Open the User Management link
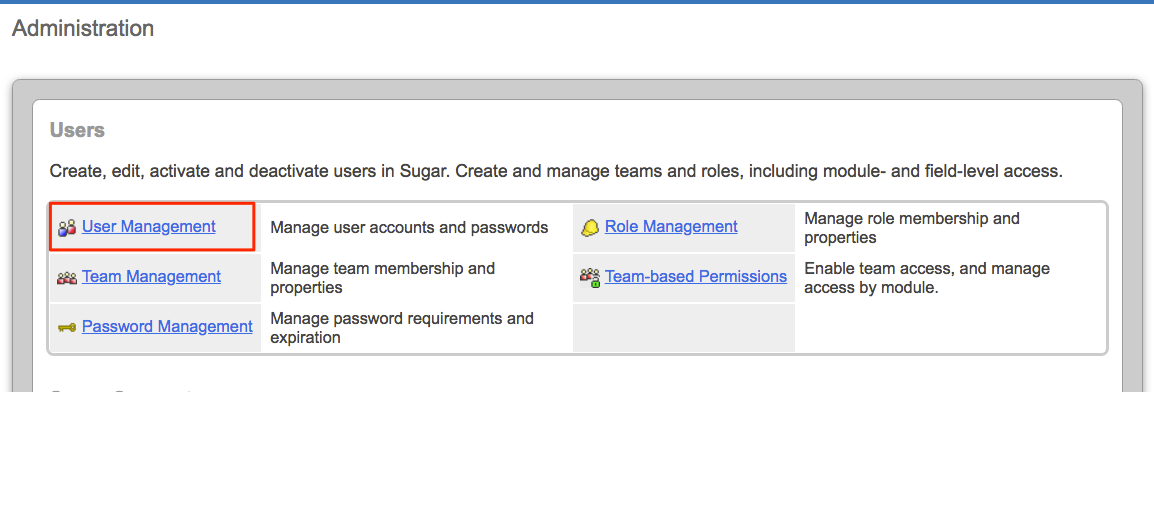This screenshot has width=1154, height=512. pos(149,227)
